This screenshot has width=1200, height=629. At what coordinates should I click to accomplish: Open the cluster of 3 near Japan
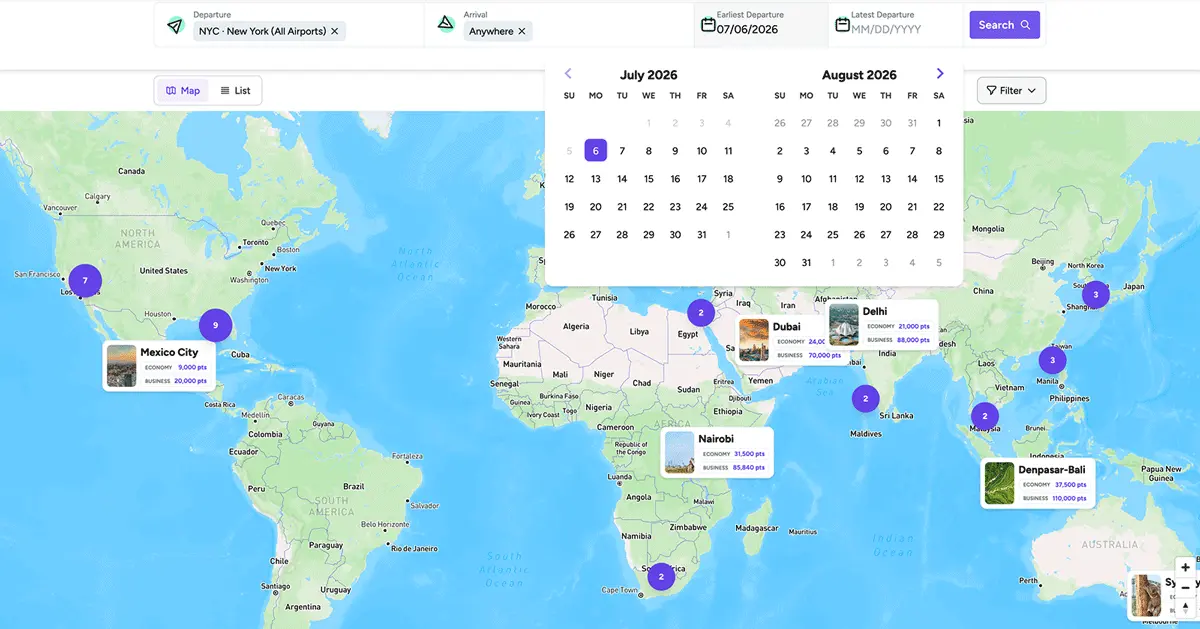tap(1095, 294)
